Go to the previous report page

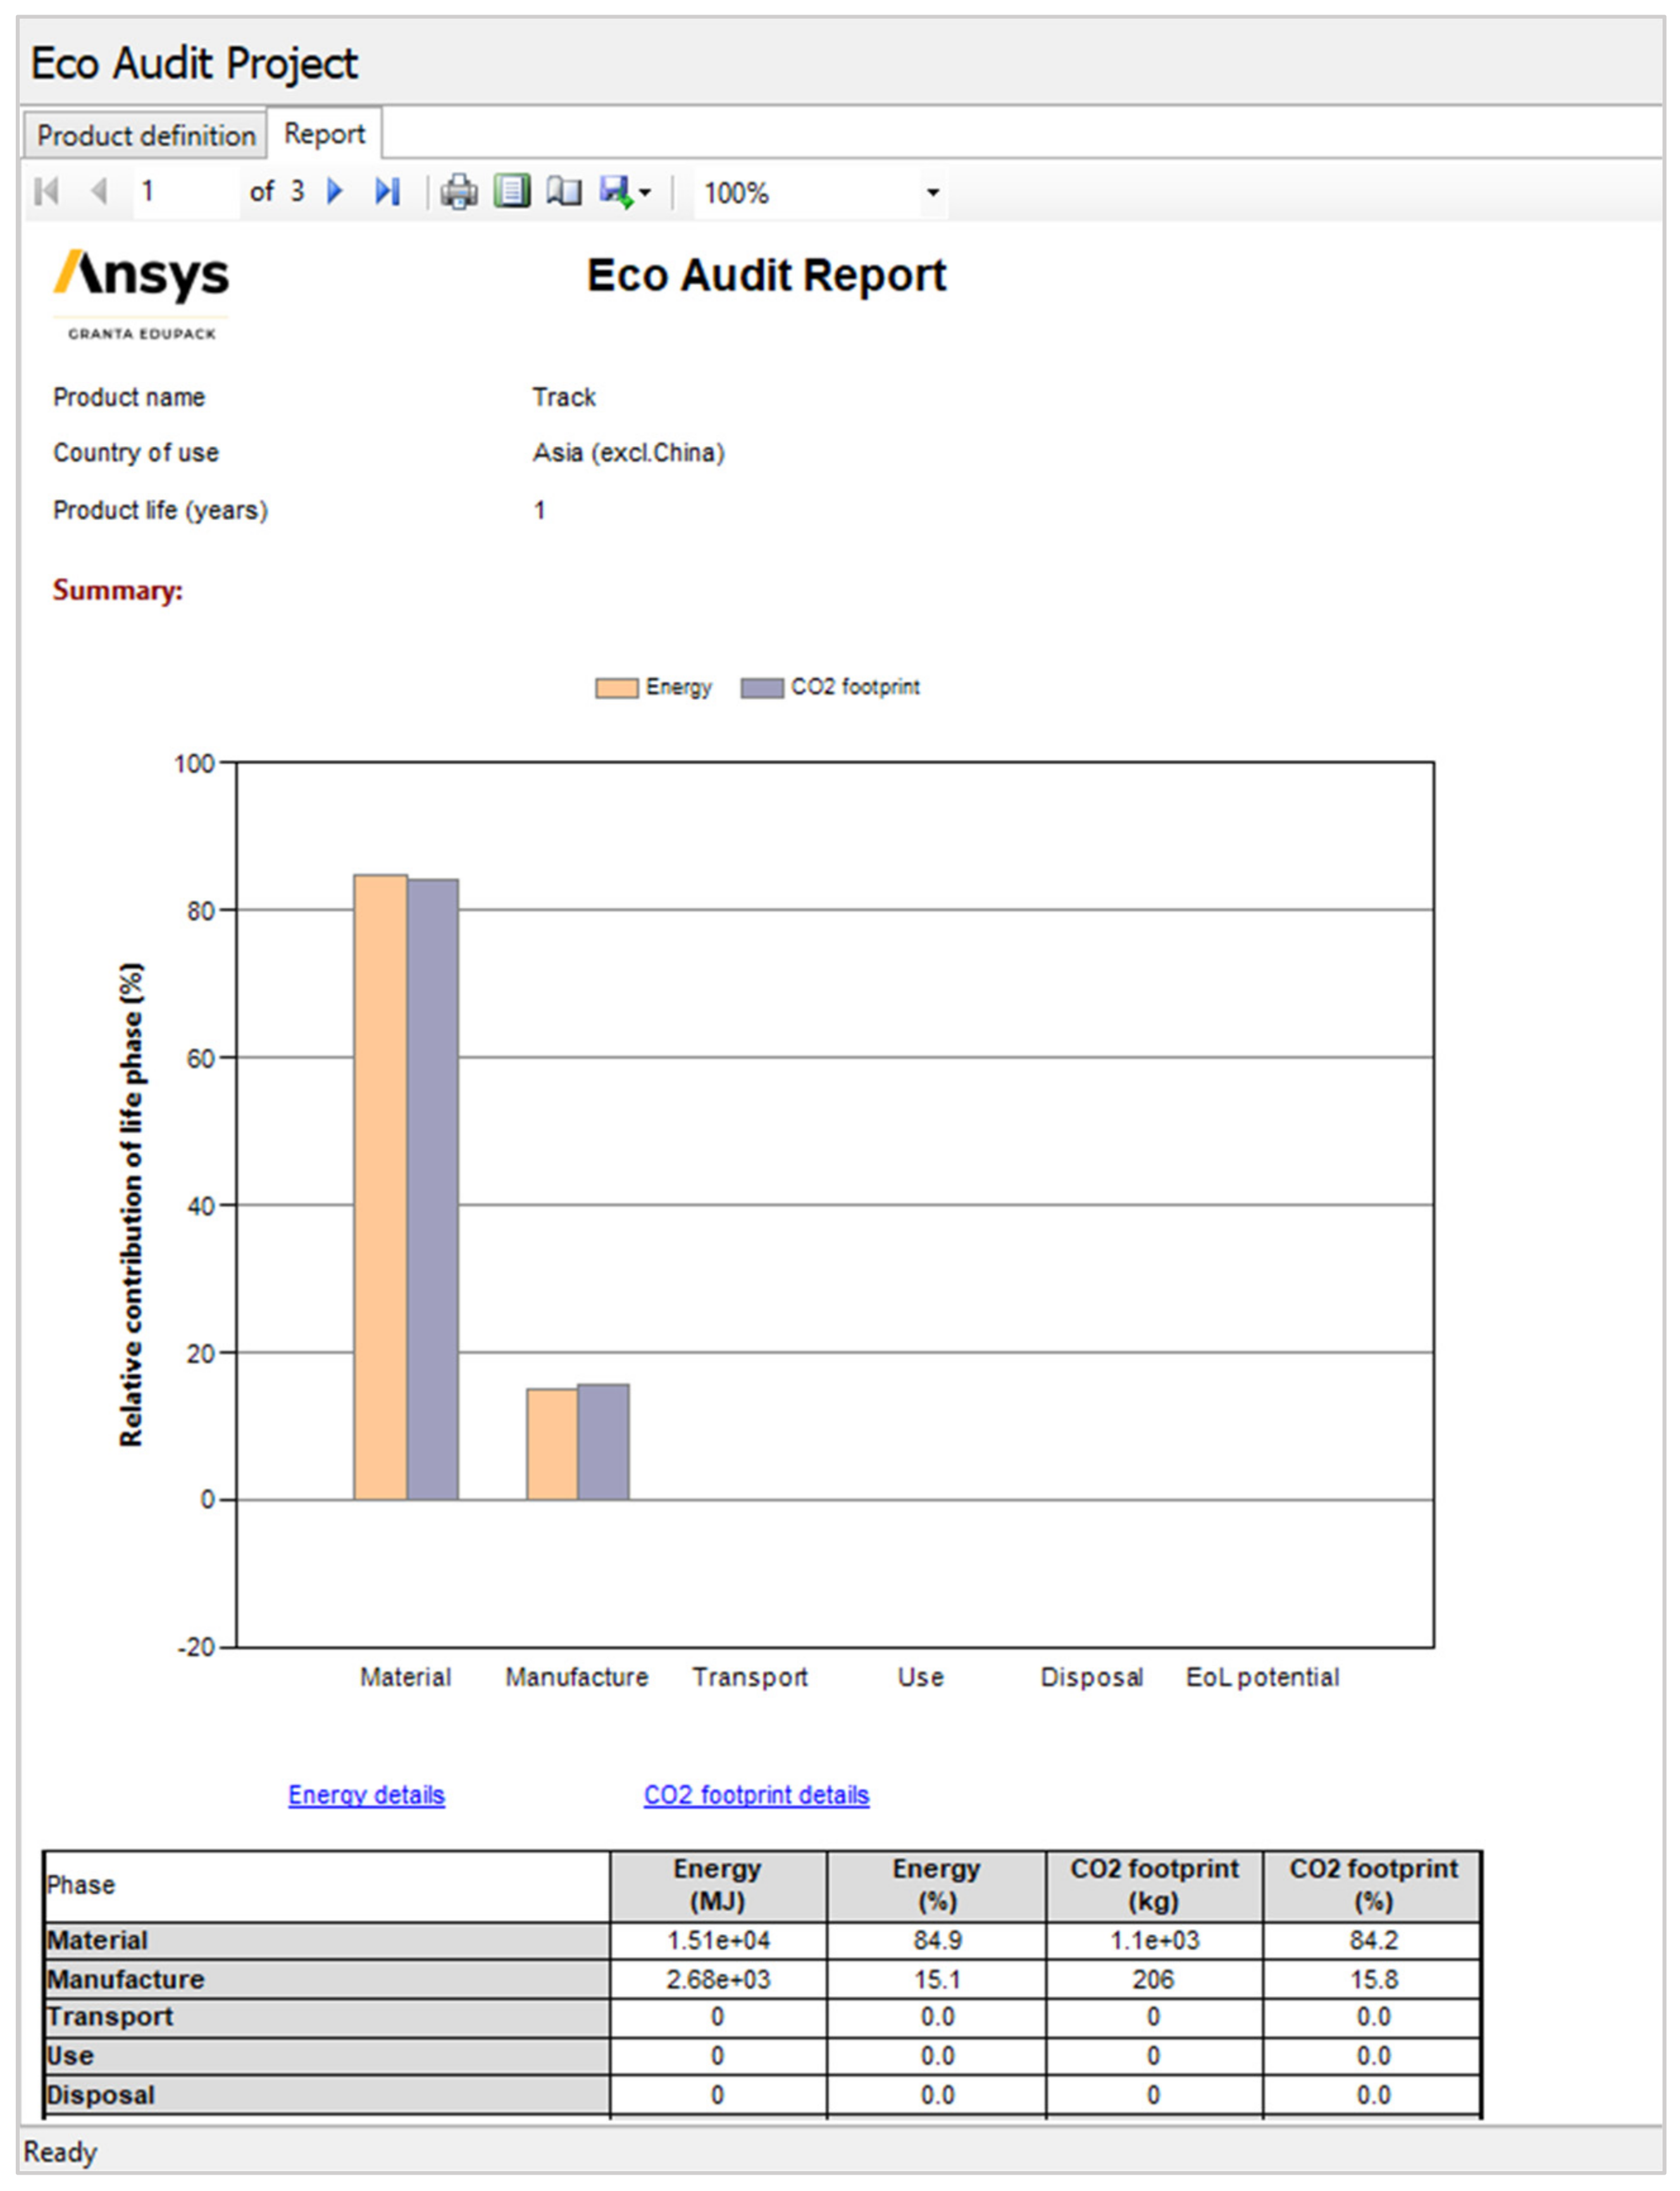pyautogui.click(x=99, y=191)
